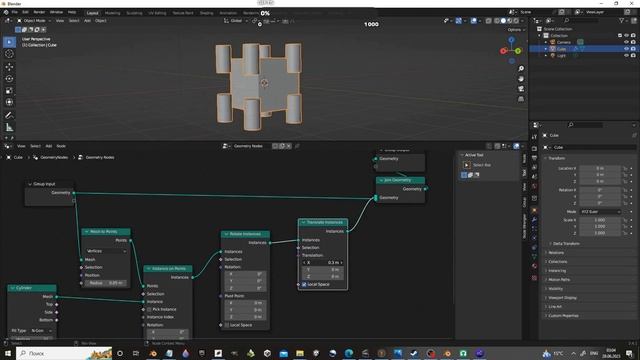
Task: Disable Cube in renders via camera icon
Action: [x=633, y=49]
